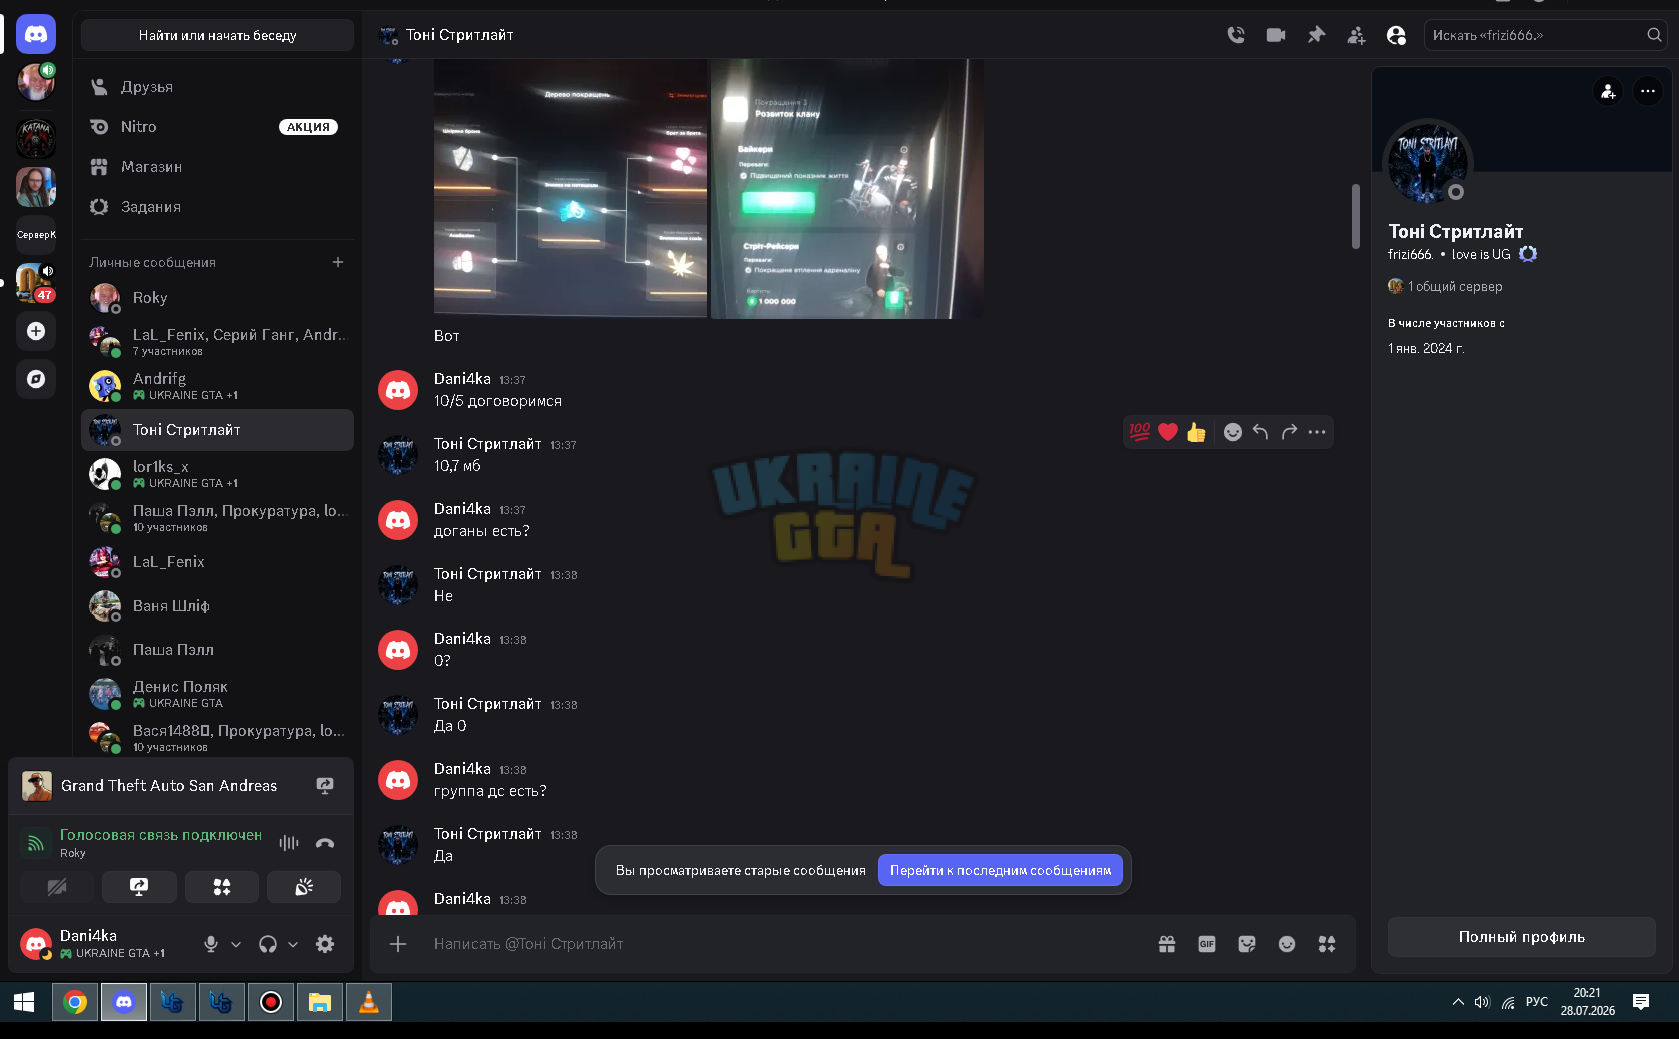
Task: Open chat with lor1ks_x
Action: click(x=217, y=474)
